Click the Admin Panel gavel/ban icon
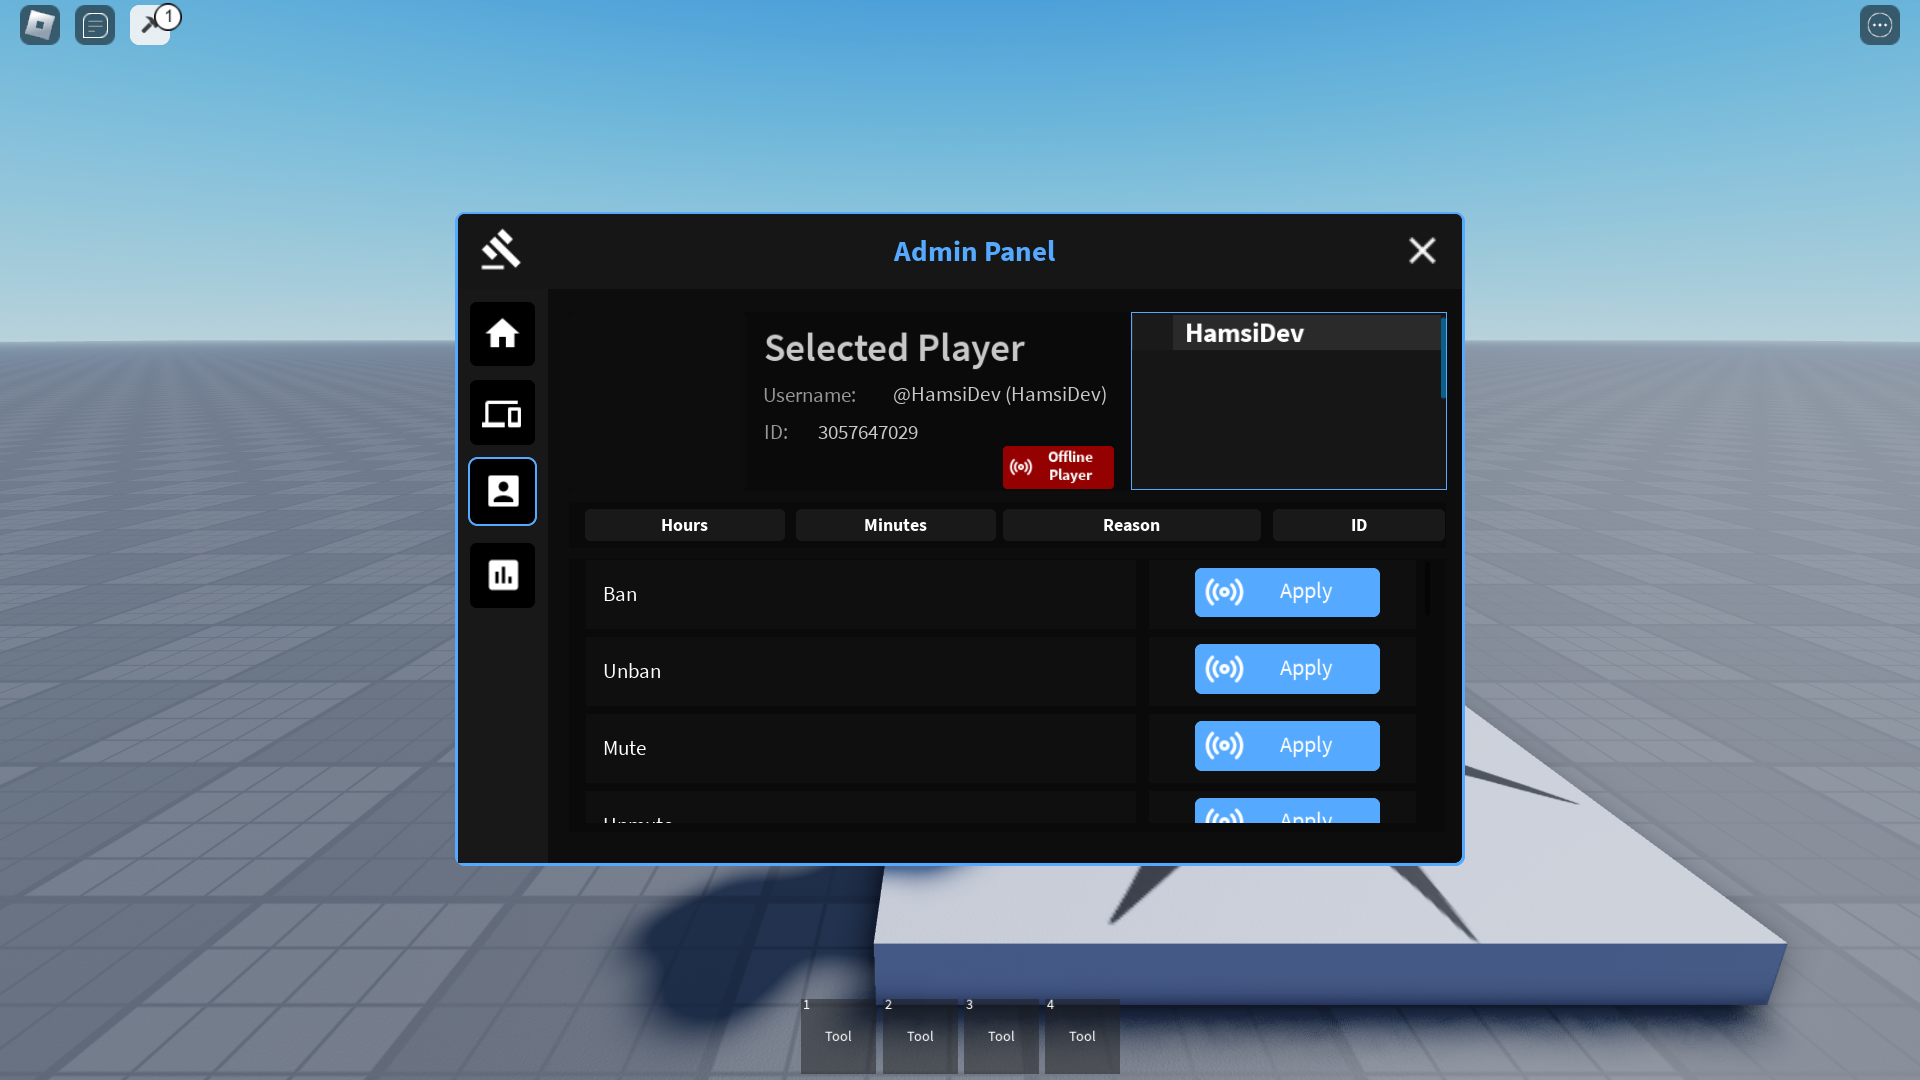Viewport: 1920px width, 1080px height. pyautogui.click(x=501, y=251)
